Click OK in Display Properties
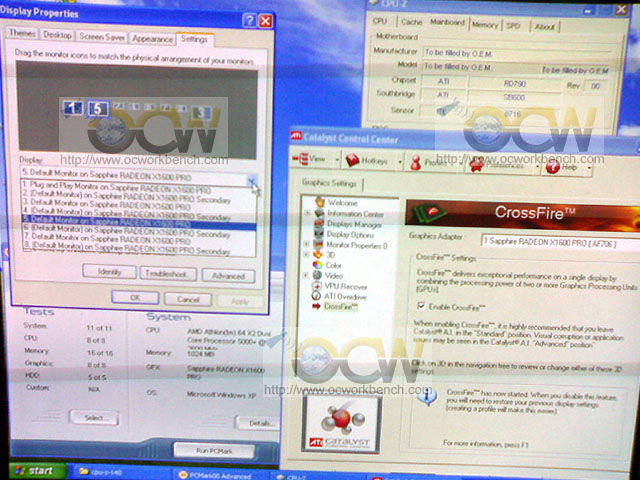The width and height of the screenshot is (640, 480). point(135,298)
